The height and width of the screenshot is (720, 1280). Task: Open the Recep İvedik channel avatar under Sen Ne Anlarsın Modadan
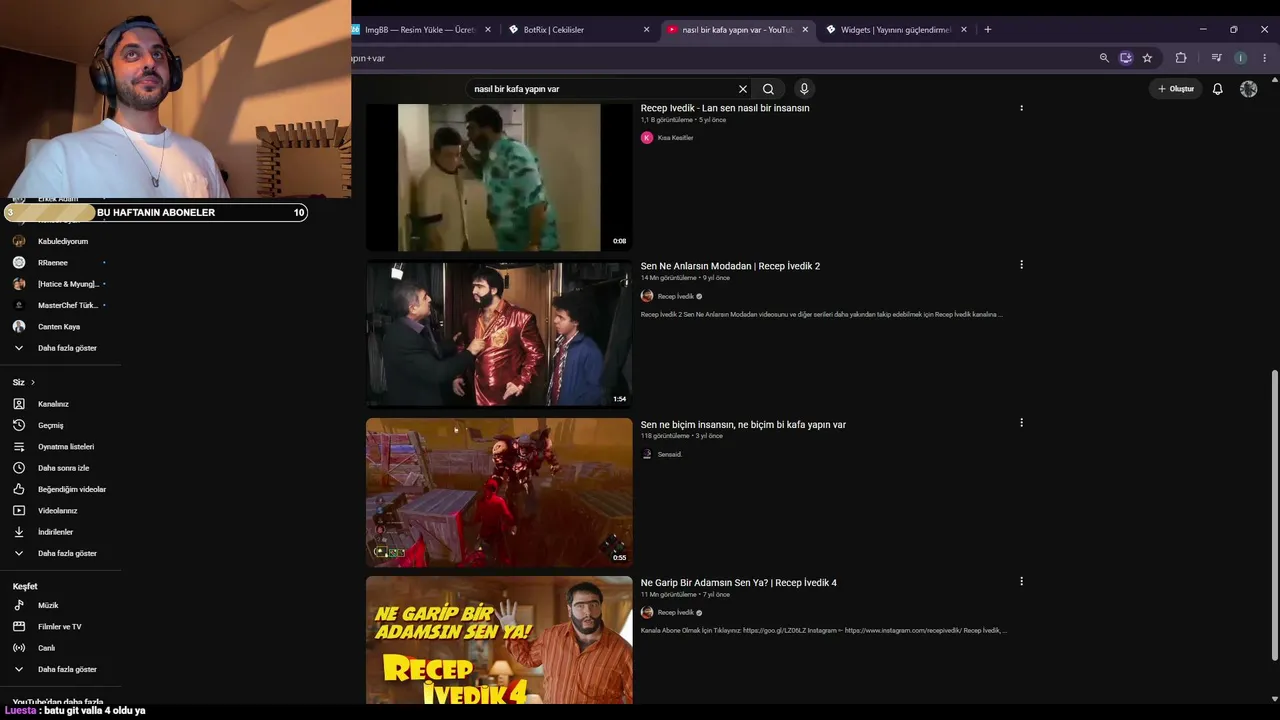(x=647, y=296)
